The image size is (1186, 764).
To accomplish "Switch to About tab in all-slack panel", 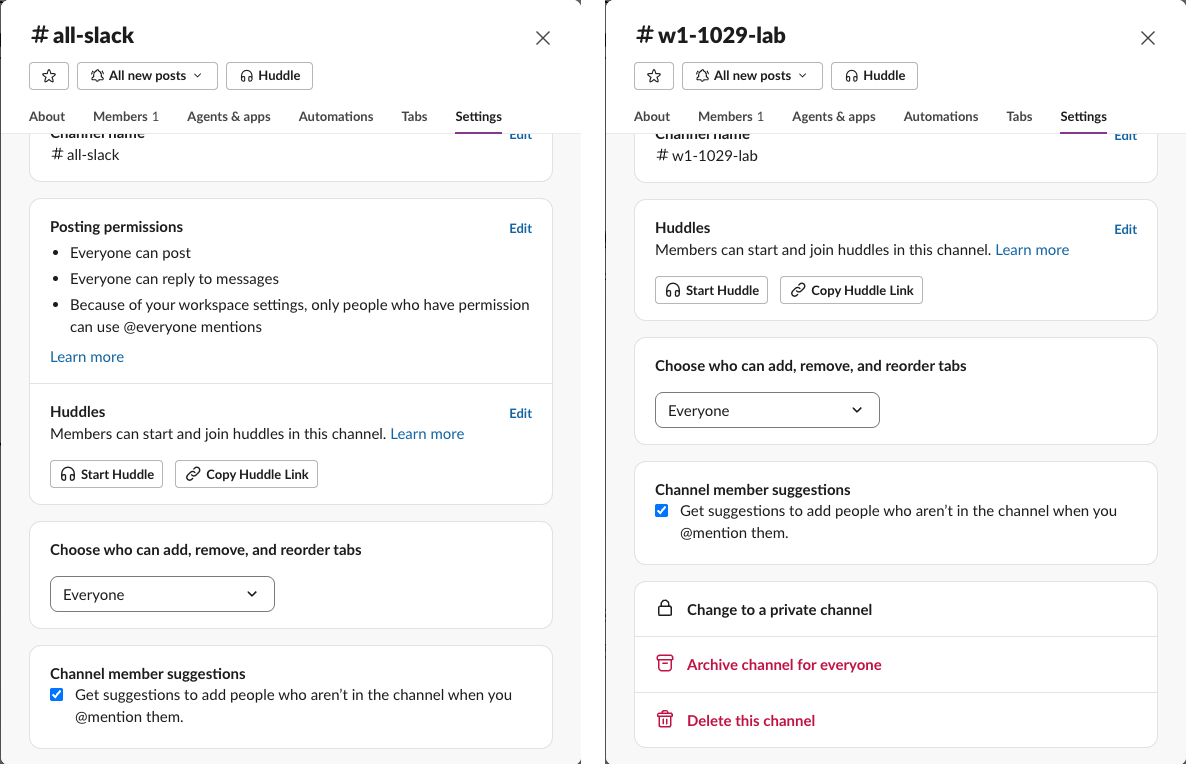I will [47, 116].
